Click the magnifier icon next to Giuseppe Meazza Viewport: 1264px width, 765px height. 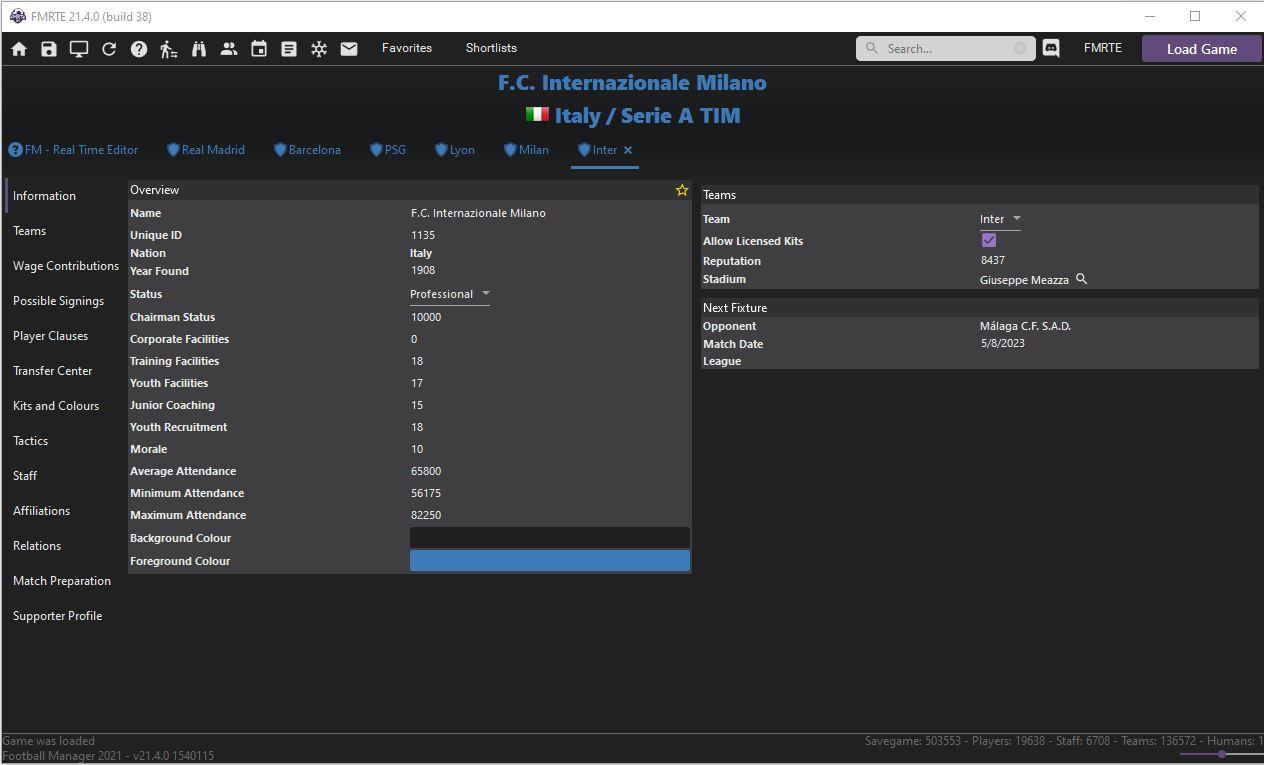(x=1081, y=280)
